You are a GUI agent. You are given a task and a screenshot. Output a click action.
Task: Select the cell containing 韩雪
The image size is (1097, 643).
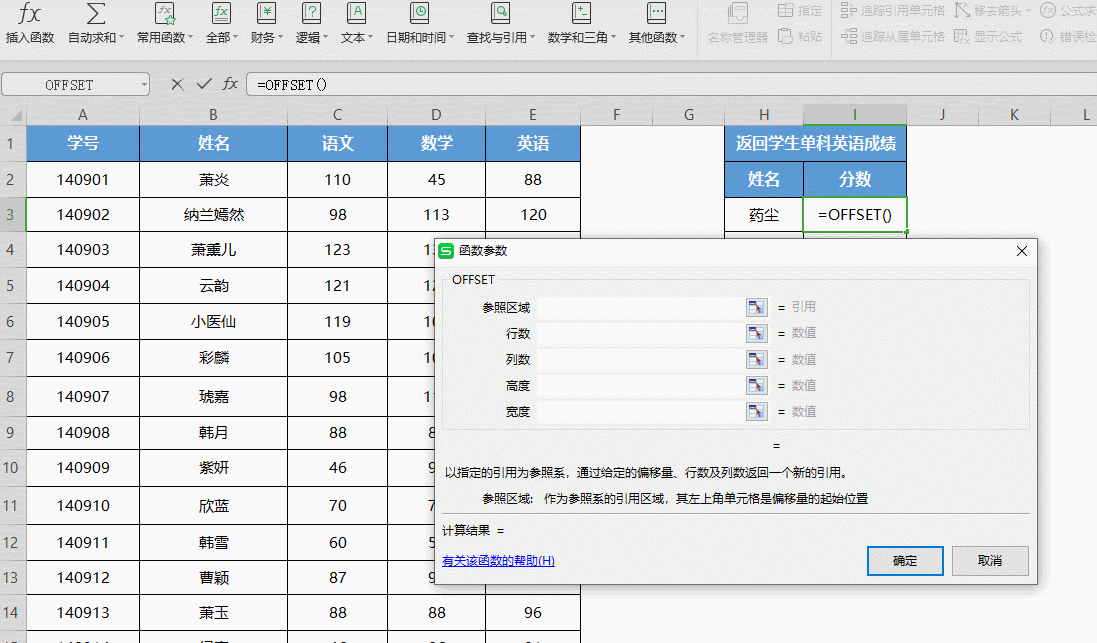[x=213, y=542]
